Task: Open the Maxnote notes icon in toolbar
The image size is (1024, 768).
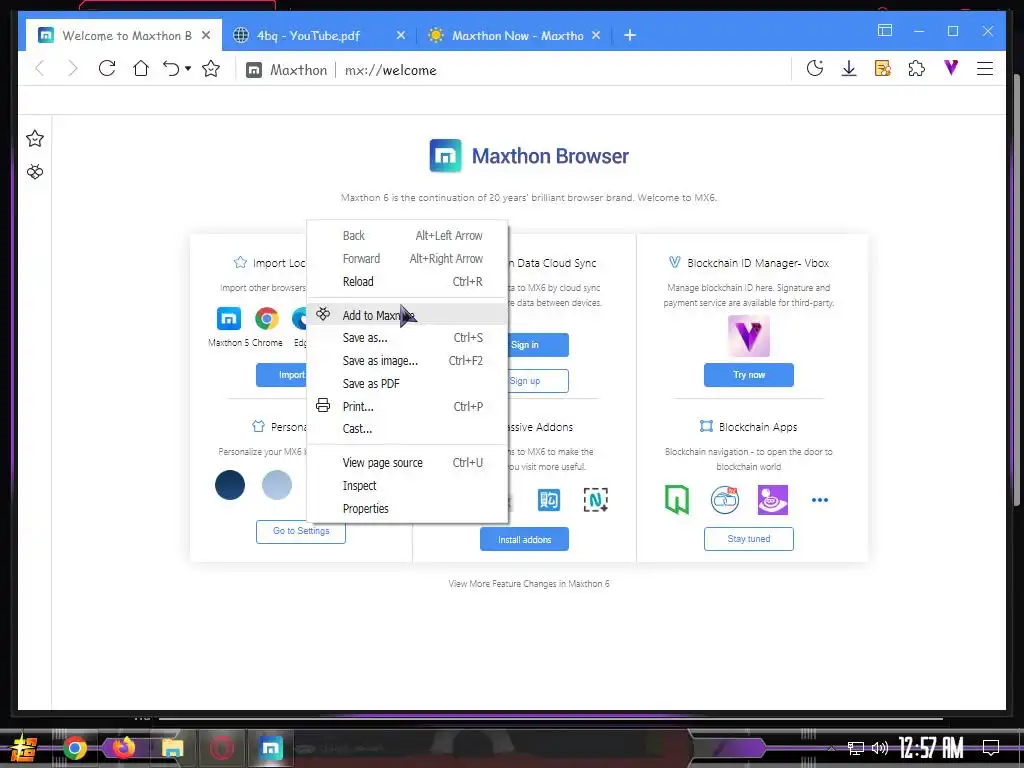Action: [x=883, y=68]
